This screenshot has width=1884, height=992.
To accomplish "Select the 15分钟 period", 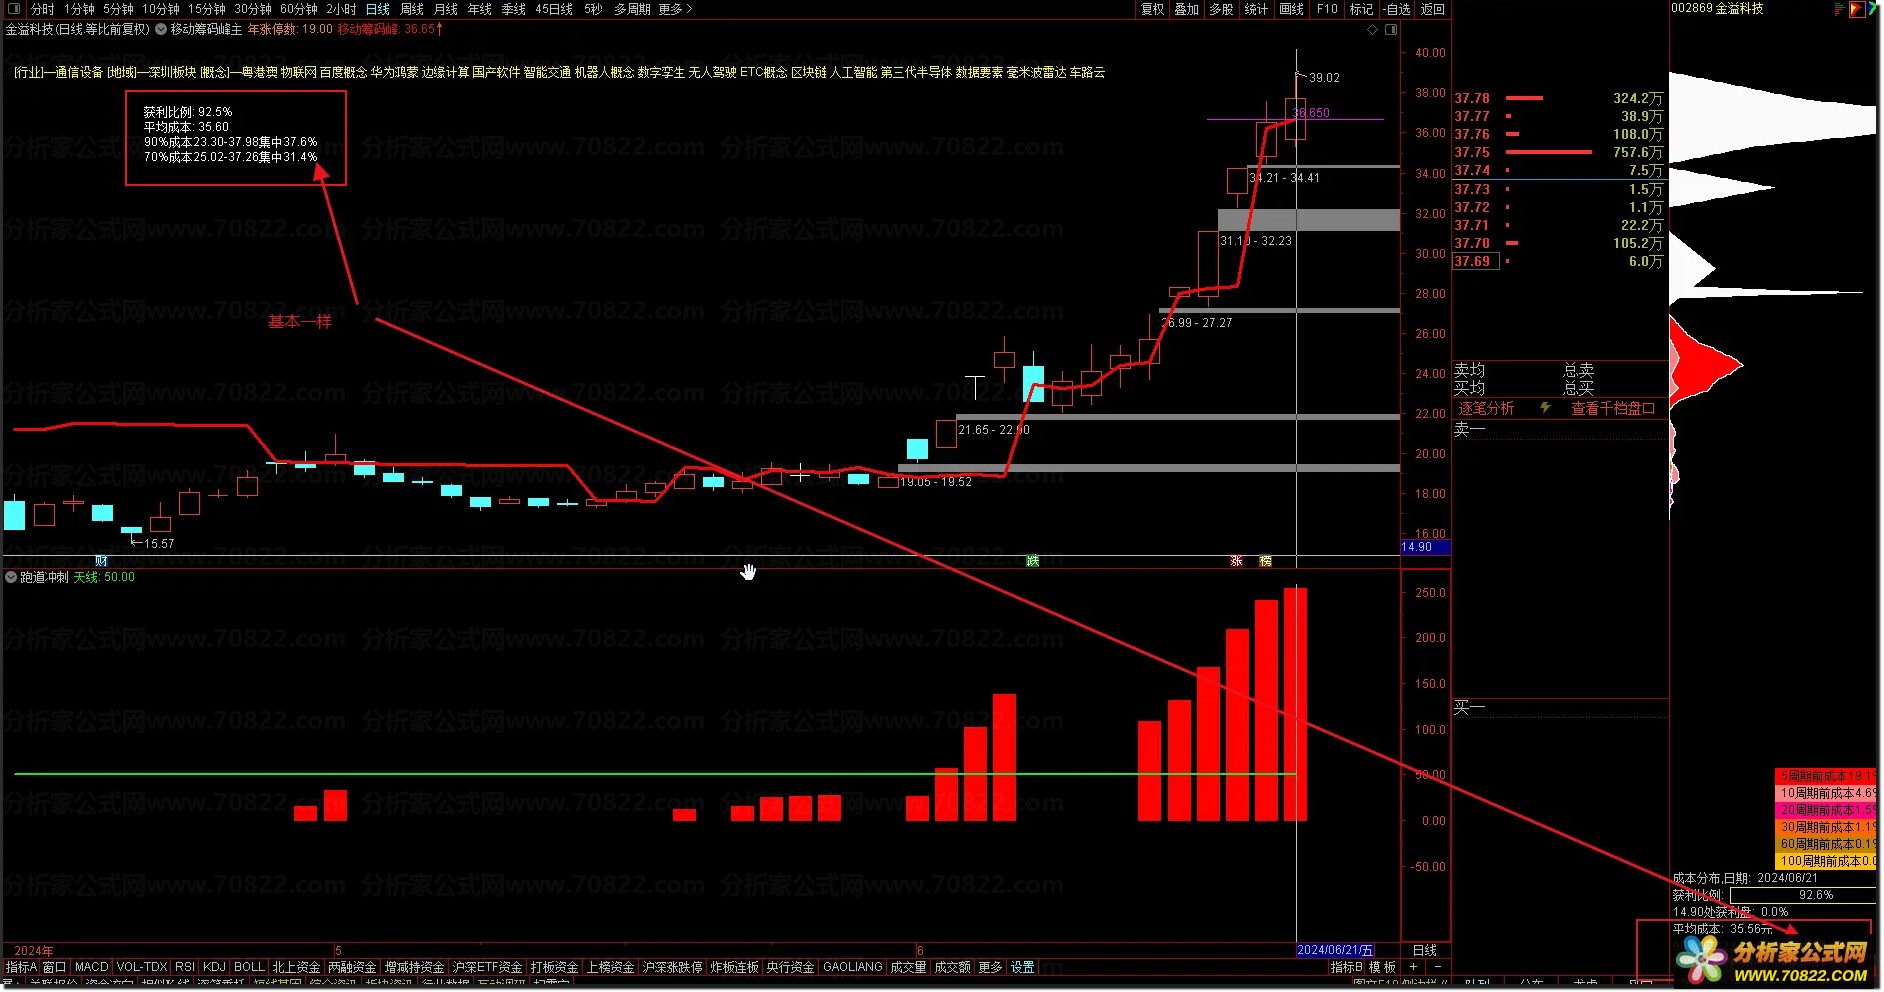I will [x=207, y=9].
